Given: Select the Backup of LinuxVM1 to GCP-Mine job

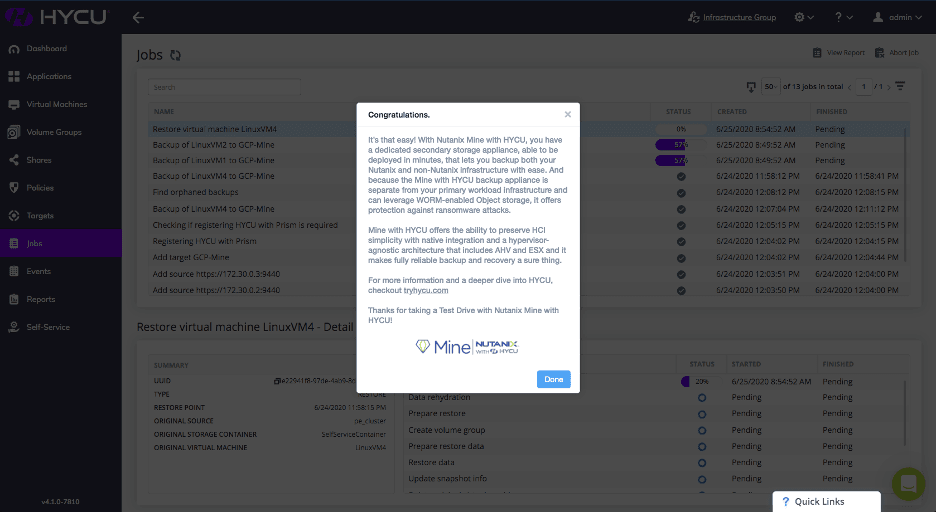Looking at the screenshot, I should [213, 161].
